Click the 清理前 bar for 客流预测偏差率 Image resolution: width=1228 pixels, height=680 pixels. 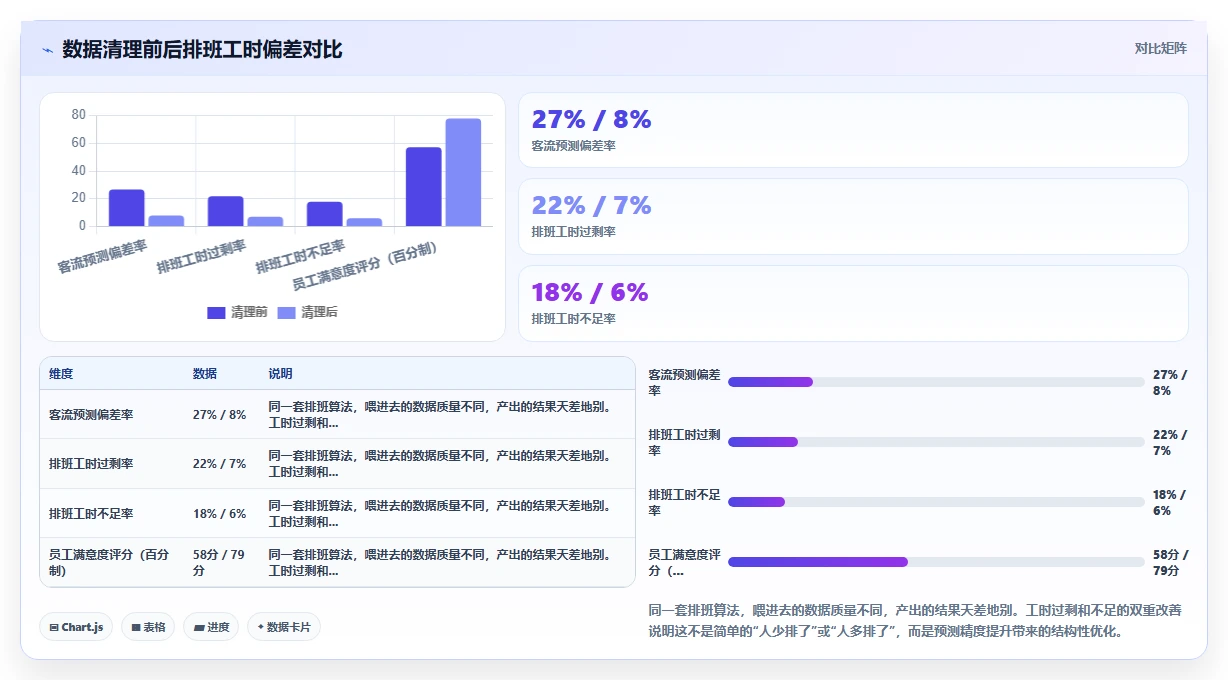click(127, 208)
